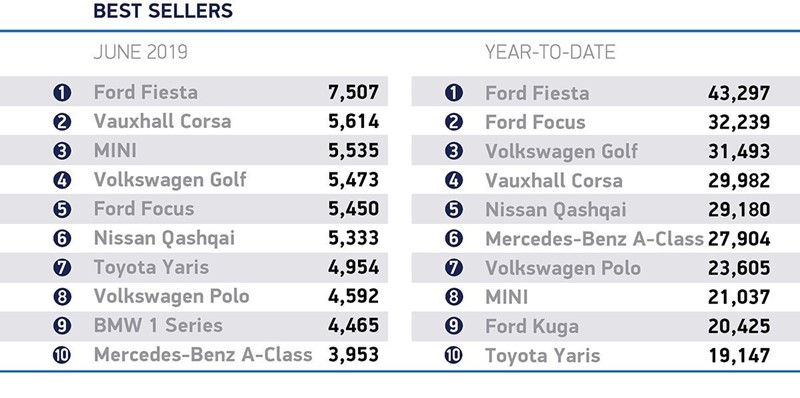Screen dimensions: 800x398
Task: Select the Ford Fiesta 43,297 sales figure
Action: 739,93
